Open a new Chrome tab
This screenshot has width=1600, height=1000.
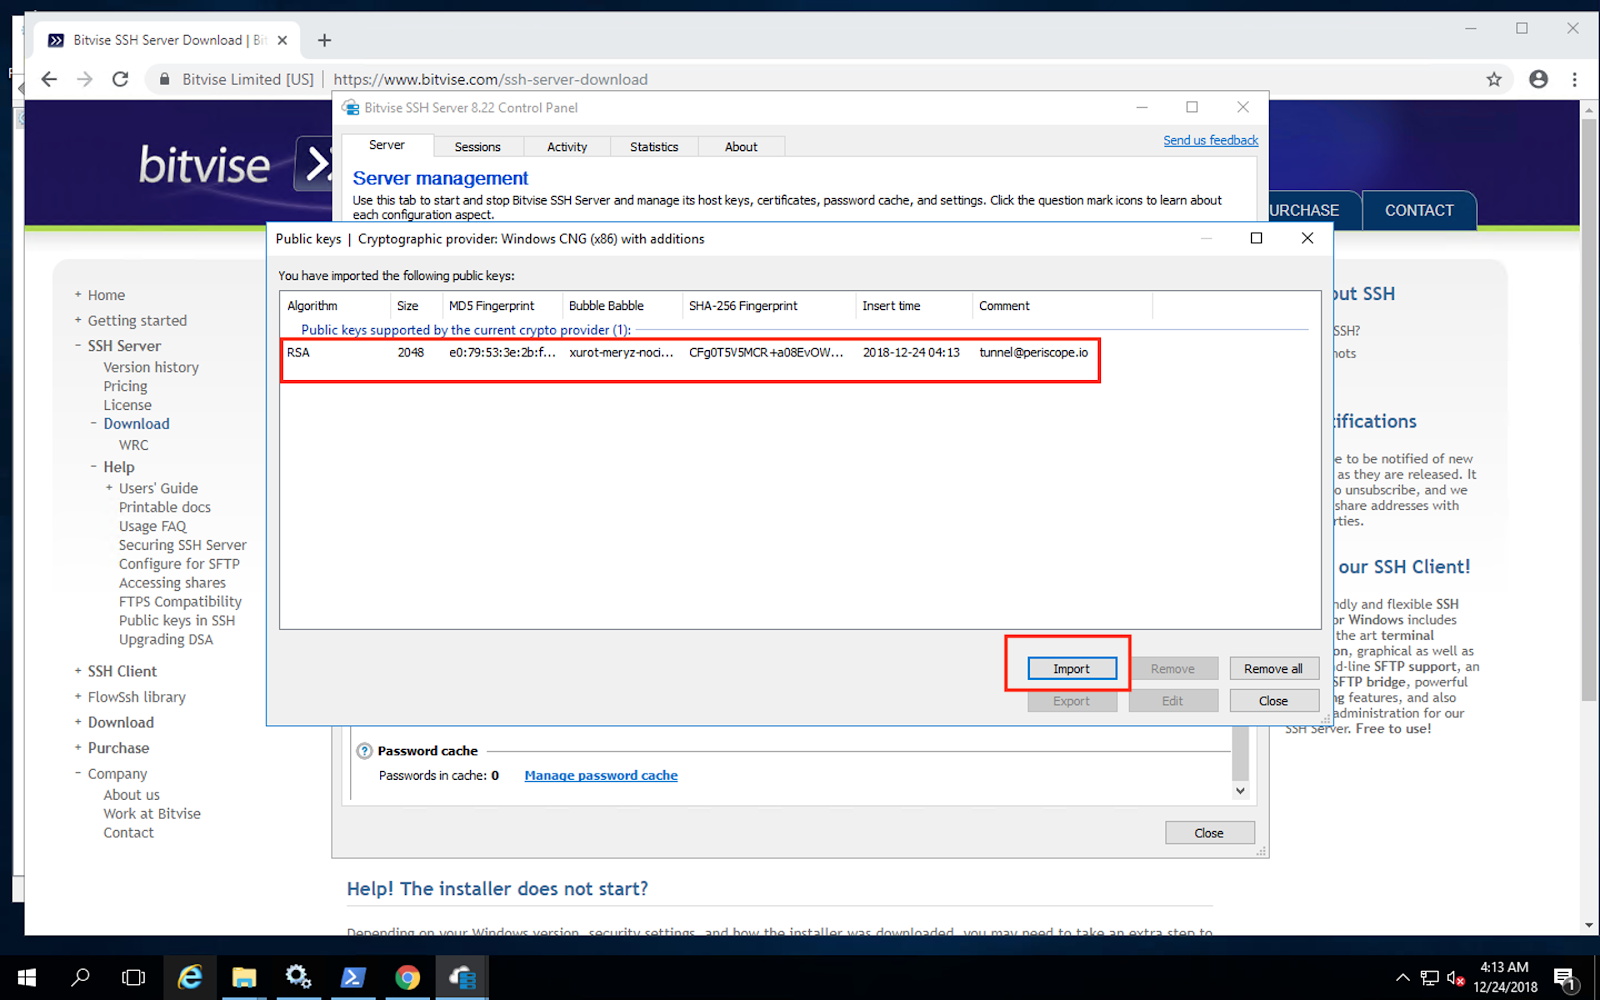pos(324,40)
